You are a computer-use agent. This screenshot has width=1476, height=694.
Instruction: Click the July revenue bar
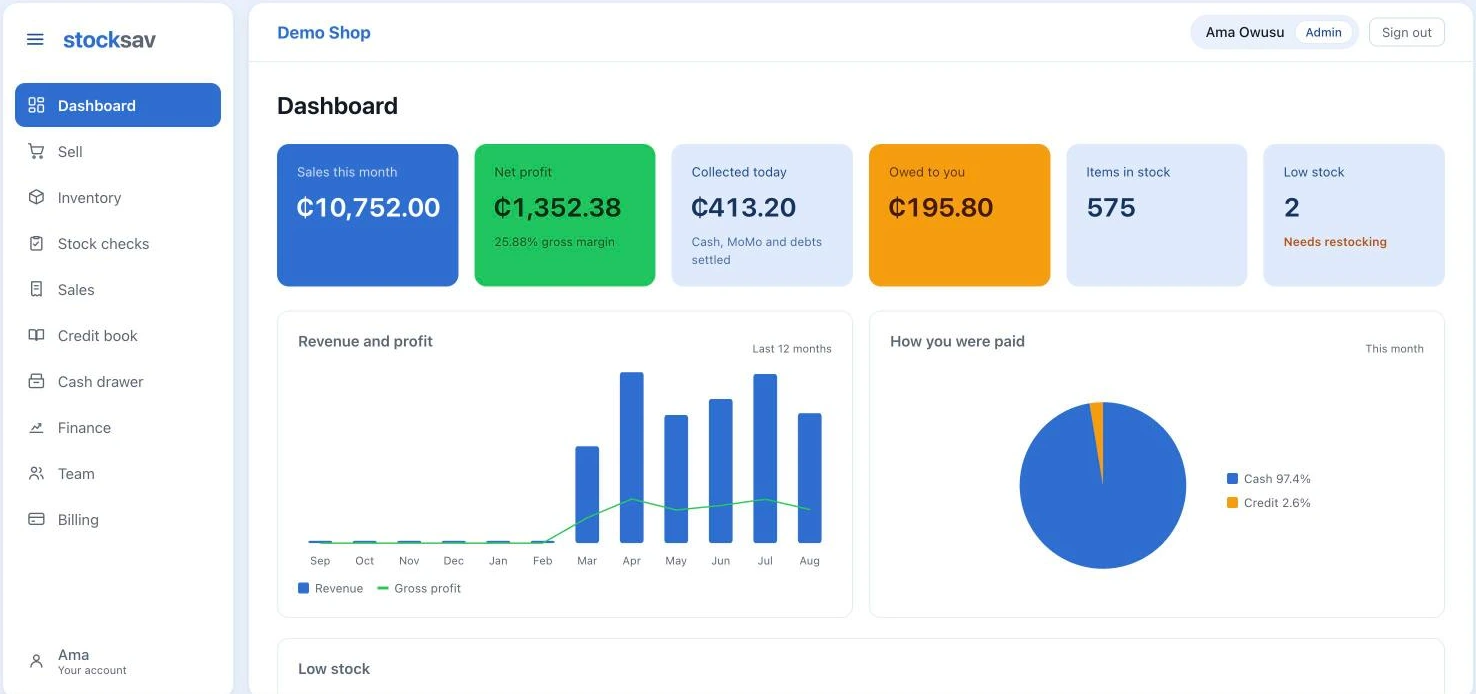765,458
